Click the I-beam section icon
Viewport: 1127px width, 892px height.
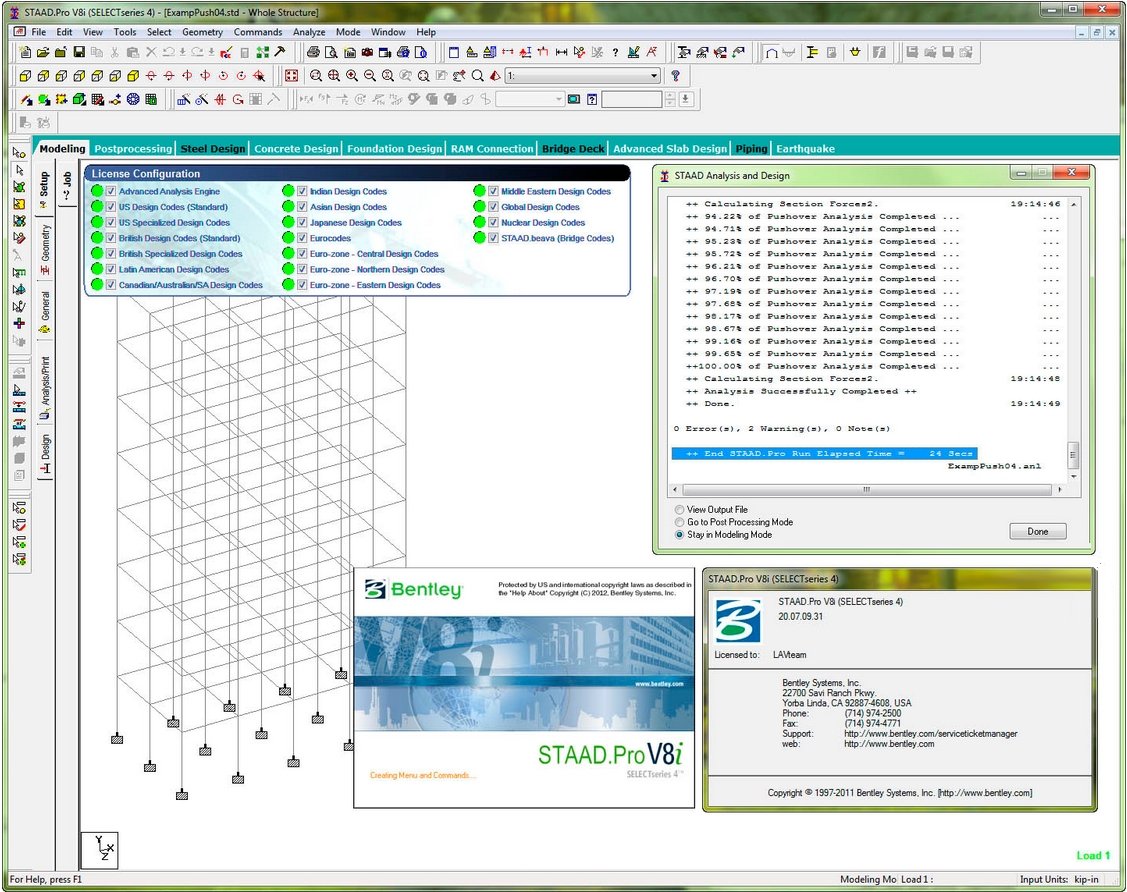click(x=811, y=52)
